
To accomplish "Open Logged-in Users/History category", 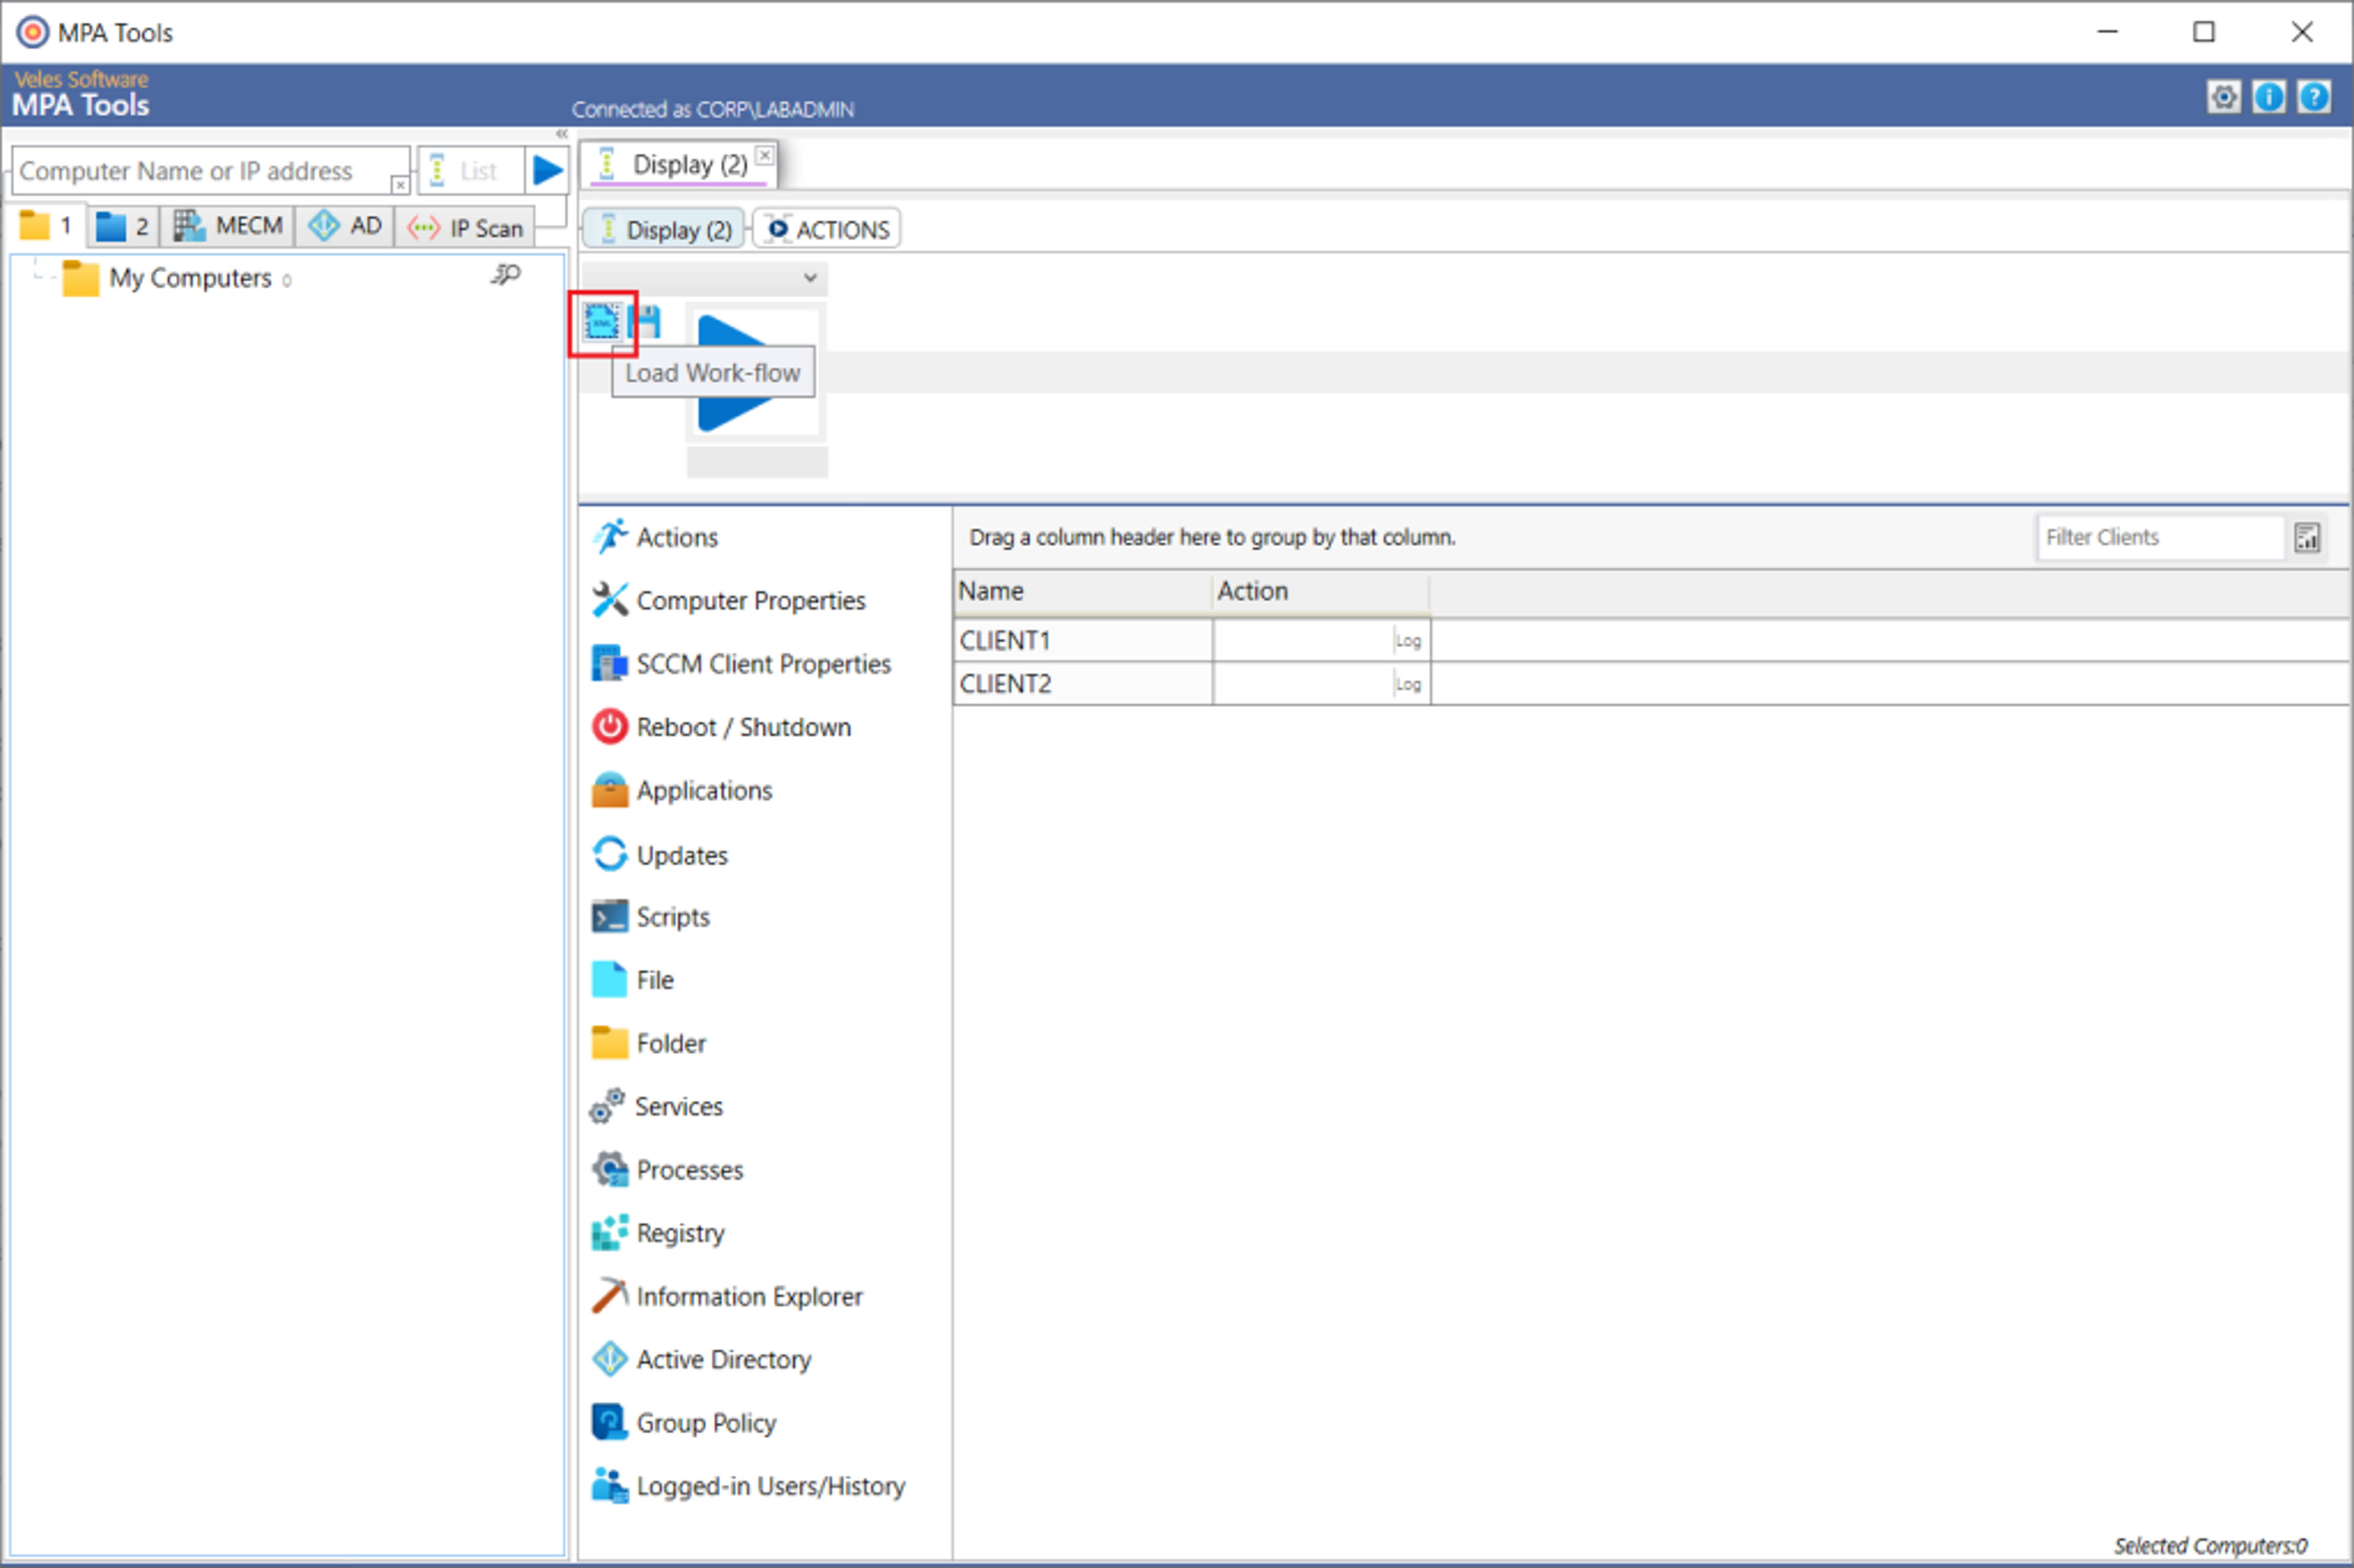I will pyautogui.click(x=748, y=1485).
